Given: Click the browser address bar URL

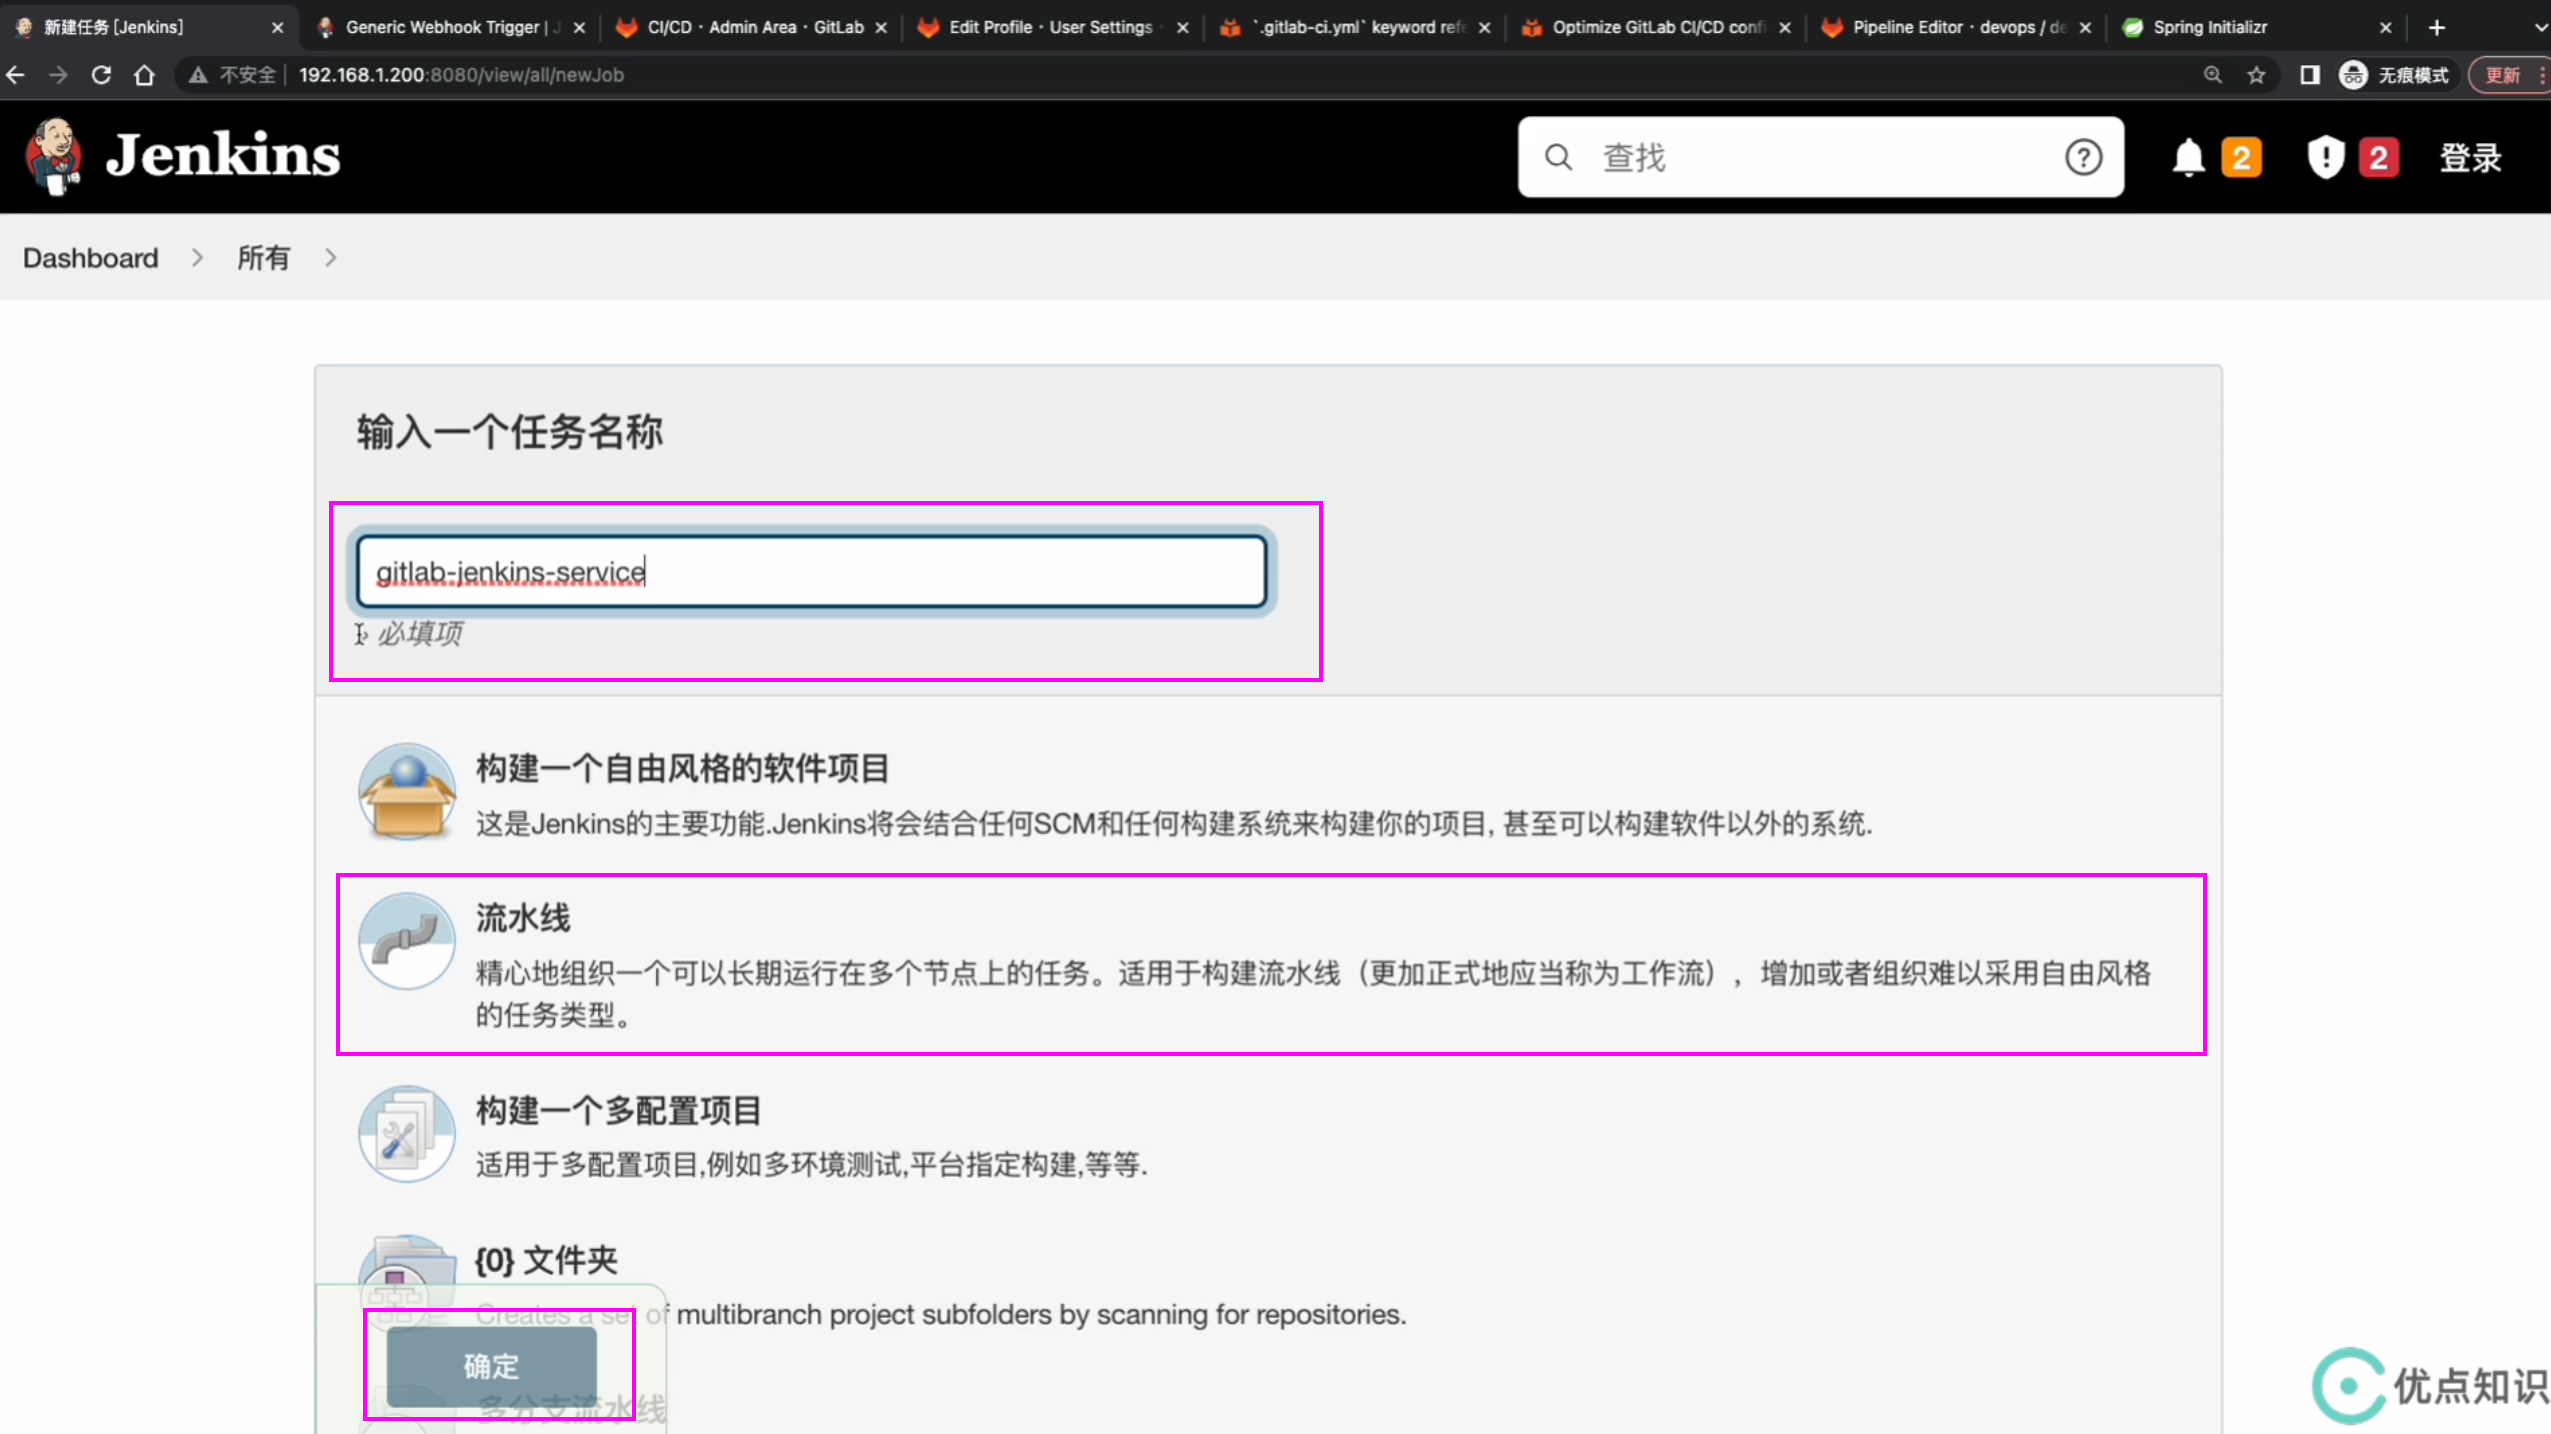Looking at the screenshot, I should (461, 75).
